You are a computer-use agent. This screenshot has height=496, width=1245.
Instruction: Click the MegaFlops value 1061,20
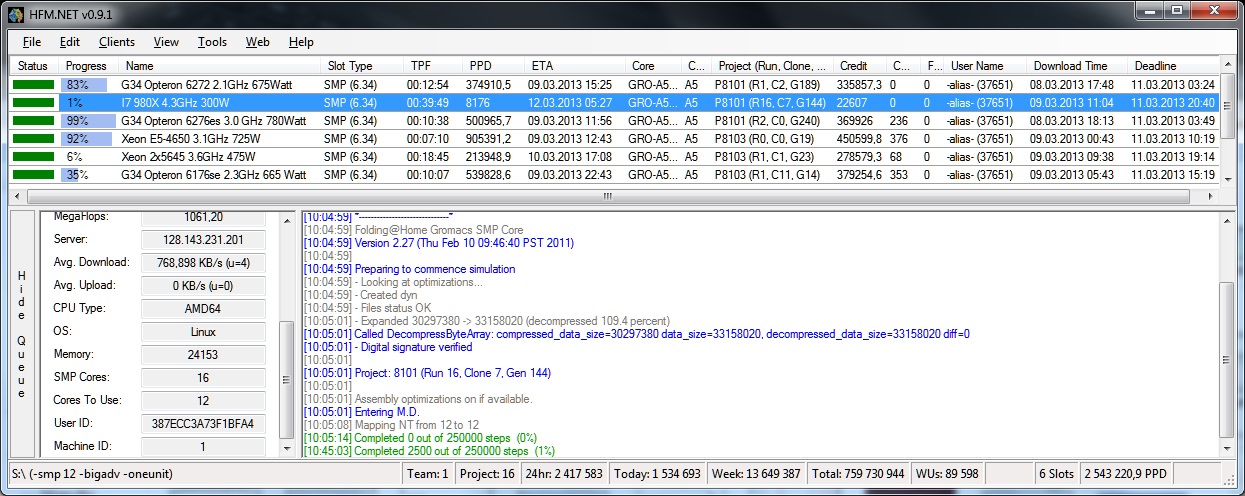click(202, 216)
